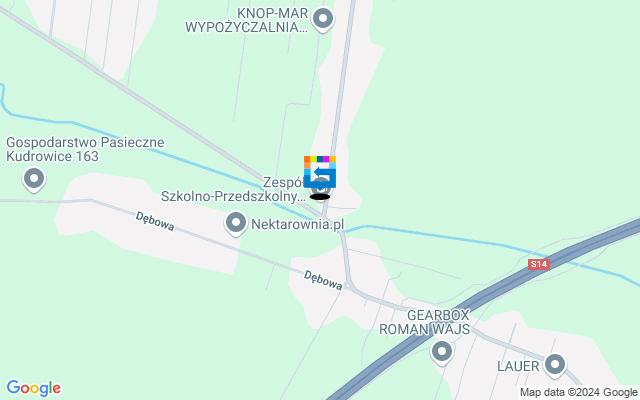
Task: Open the Google logo link
Action: tap(33, 388)
